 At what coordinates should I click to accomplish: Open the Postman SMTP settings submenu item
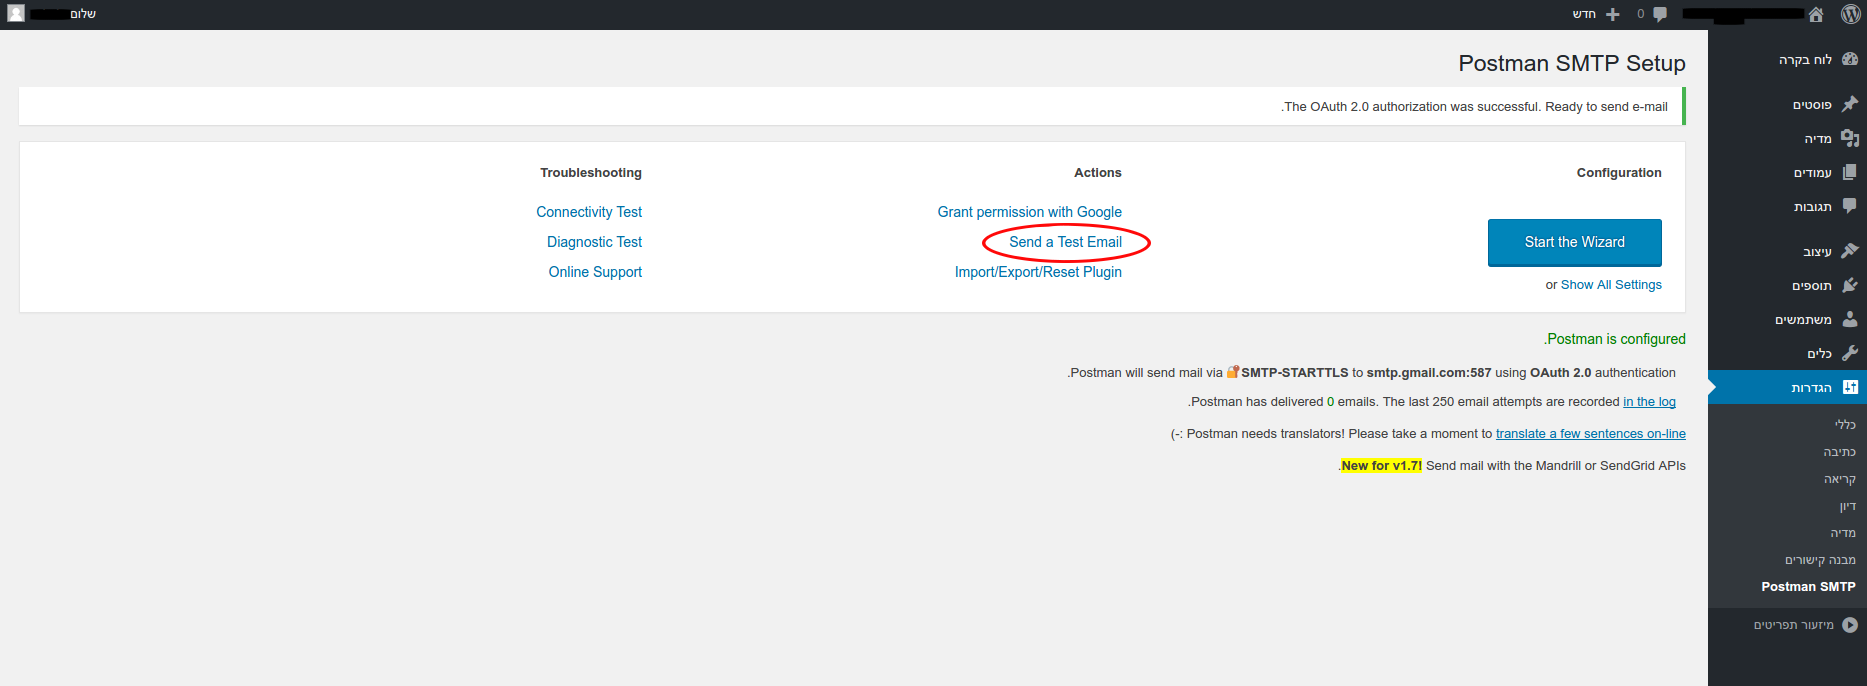pos(1808,587)
